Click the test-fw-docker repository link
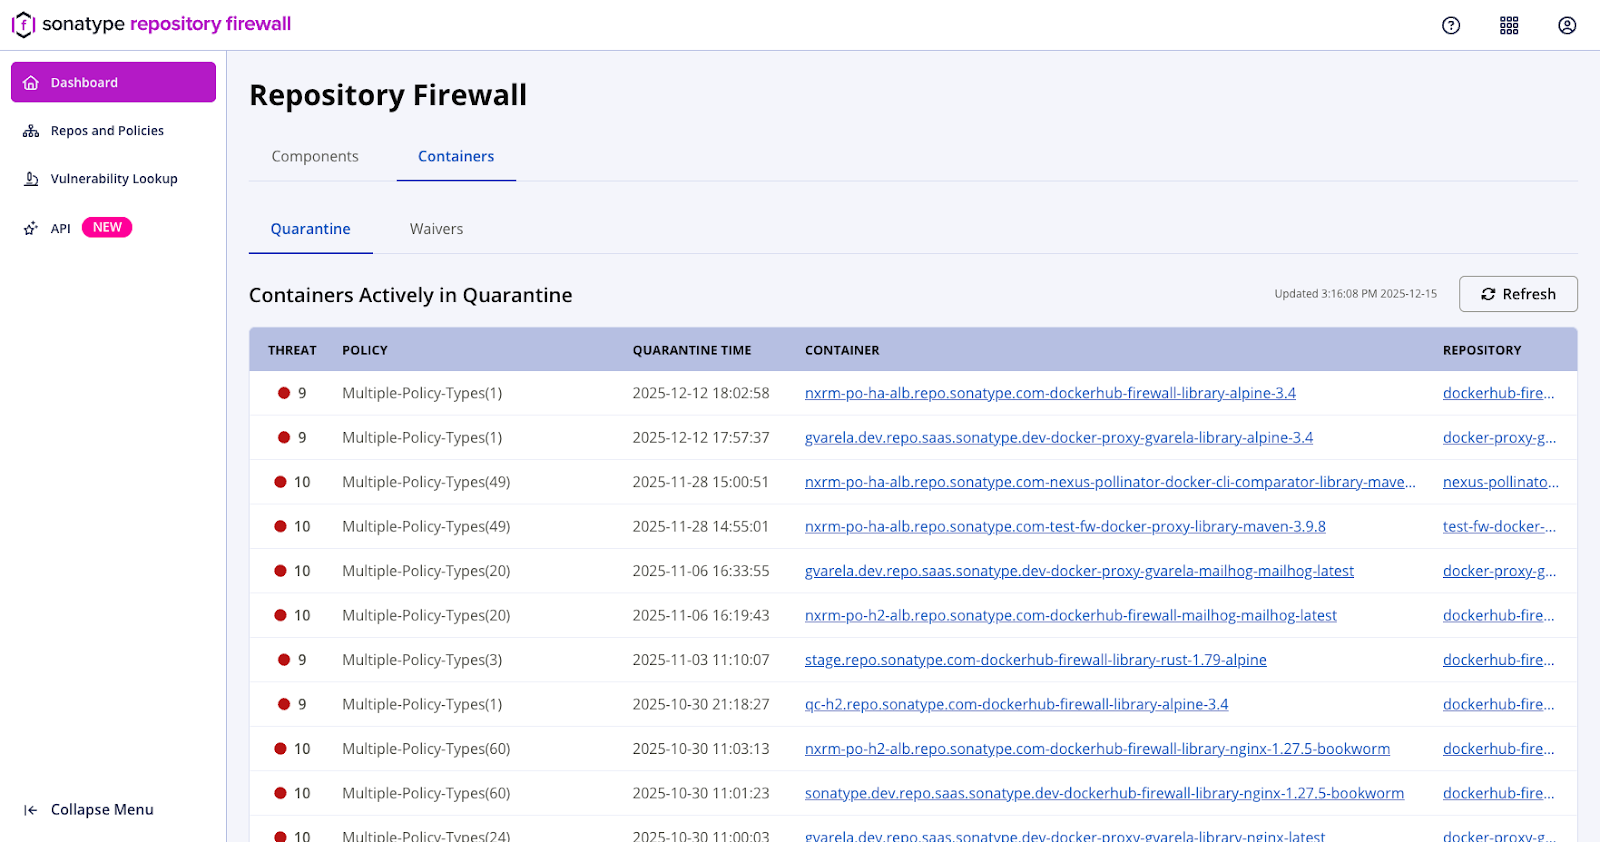 [1499, 526]
